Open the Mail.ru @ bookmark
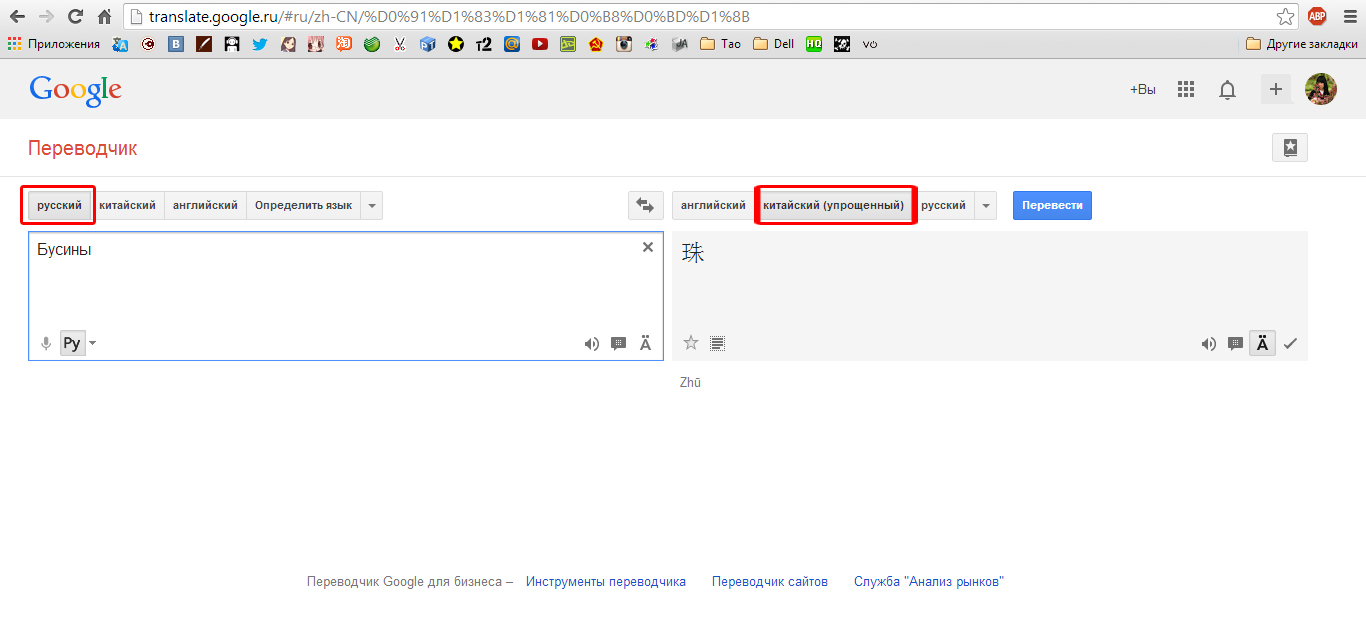This screenshot has height=624, width=1366. (512, 44)
